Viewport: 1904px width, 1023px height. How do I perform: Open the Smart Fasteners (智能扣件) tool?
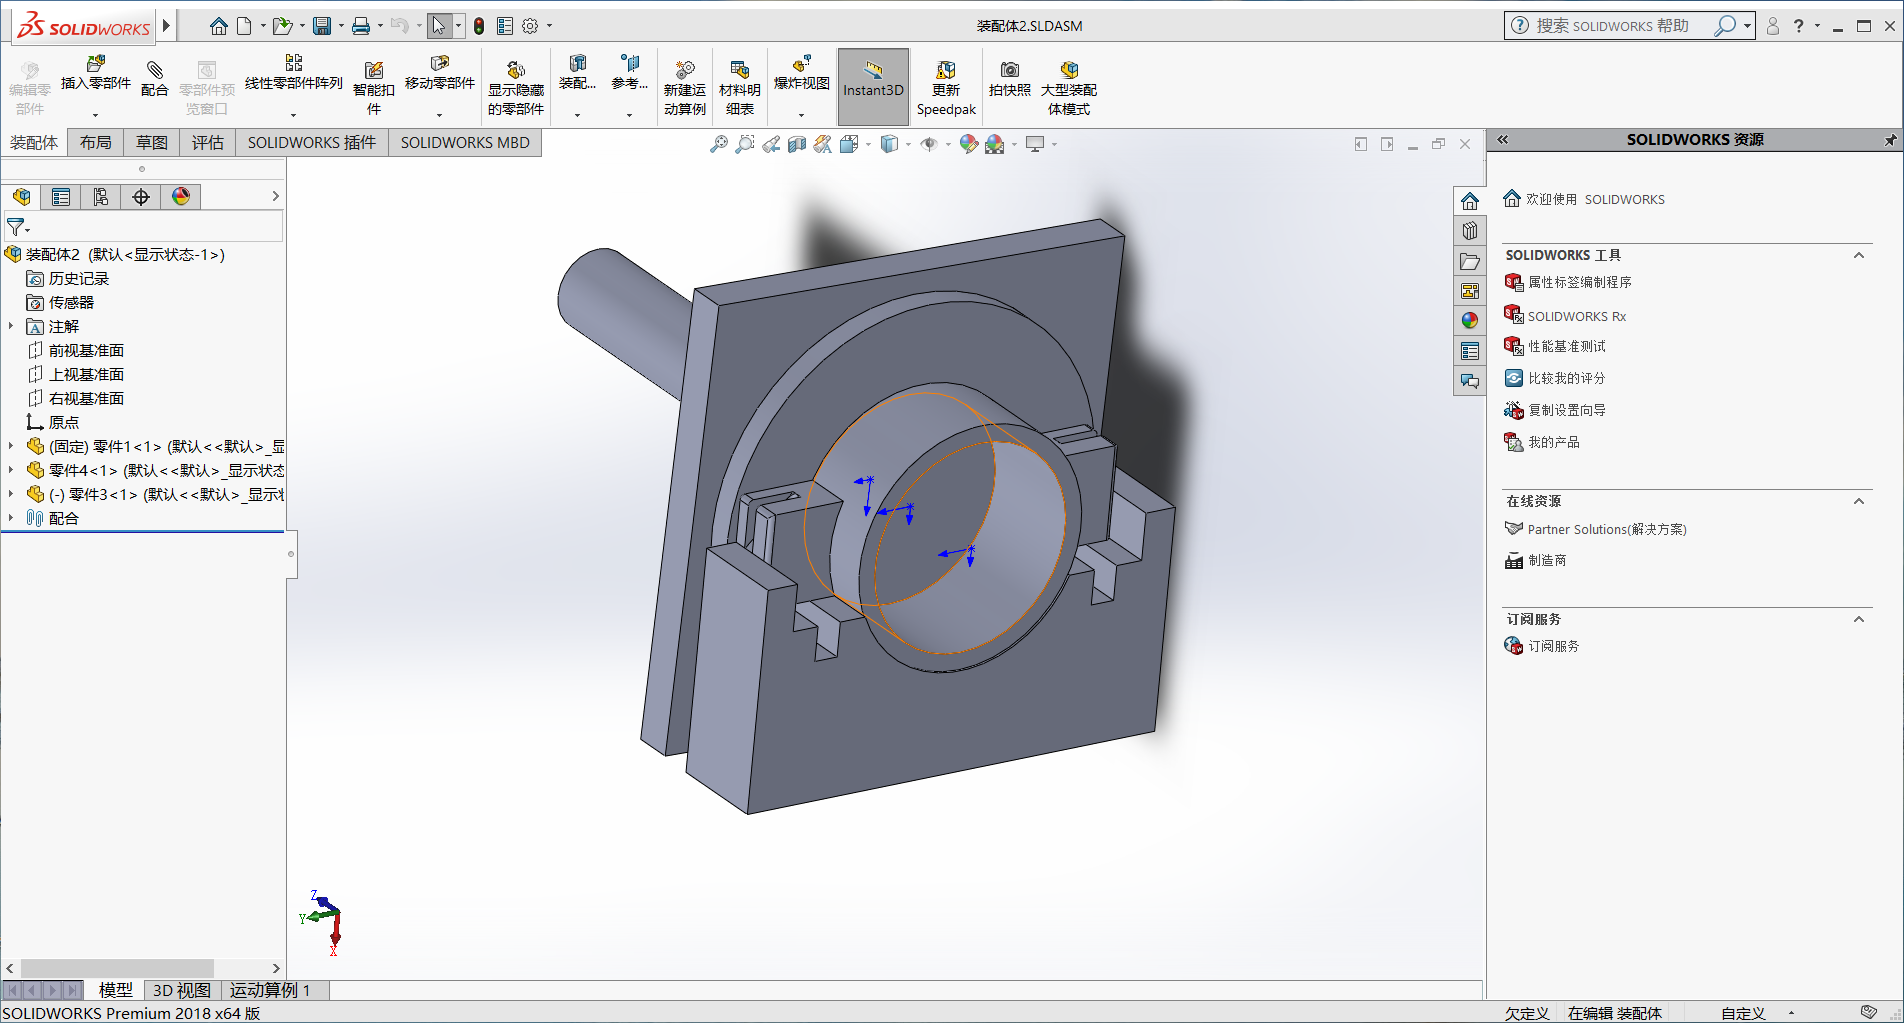[374, 71]
